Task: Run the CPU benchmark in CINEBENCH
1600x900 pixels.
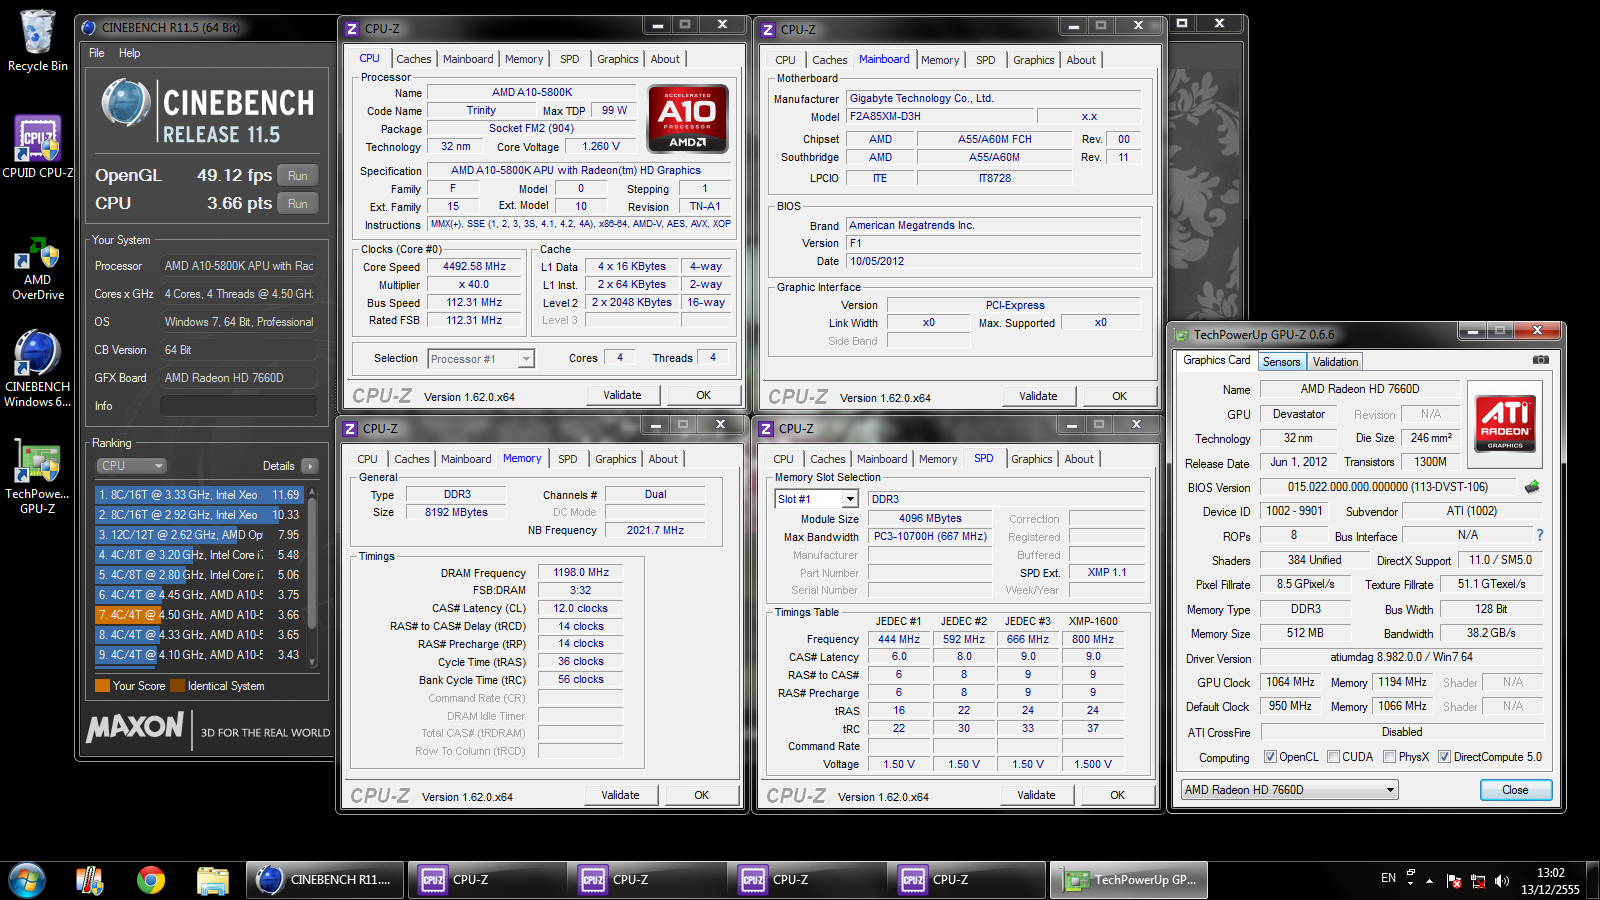Action: click(298, 204)
